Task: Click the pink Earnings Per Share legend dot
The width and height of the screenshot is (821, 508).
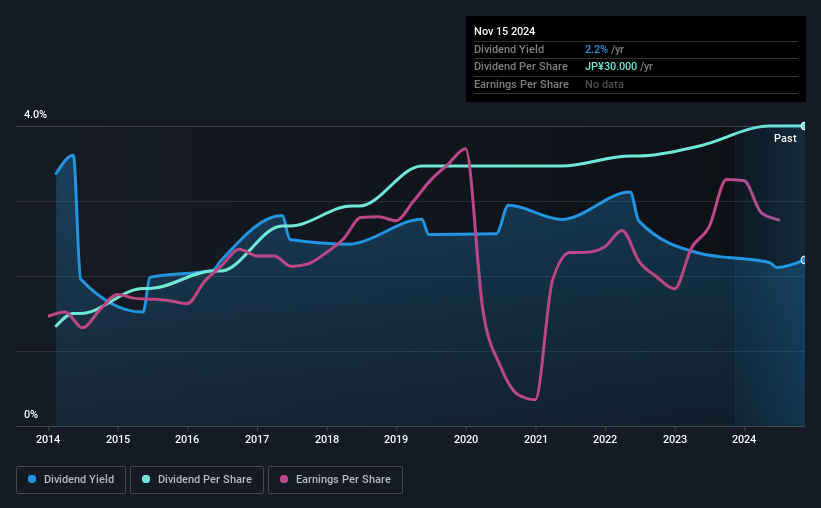Action: [284, 479]
